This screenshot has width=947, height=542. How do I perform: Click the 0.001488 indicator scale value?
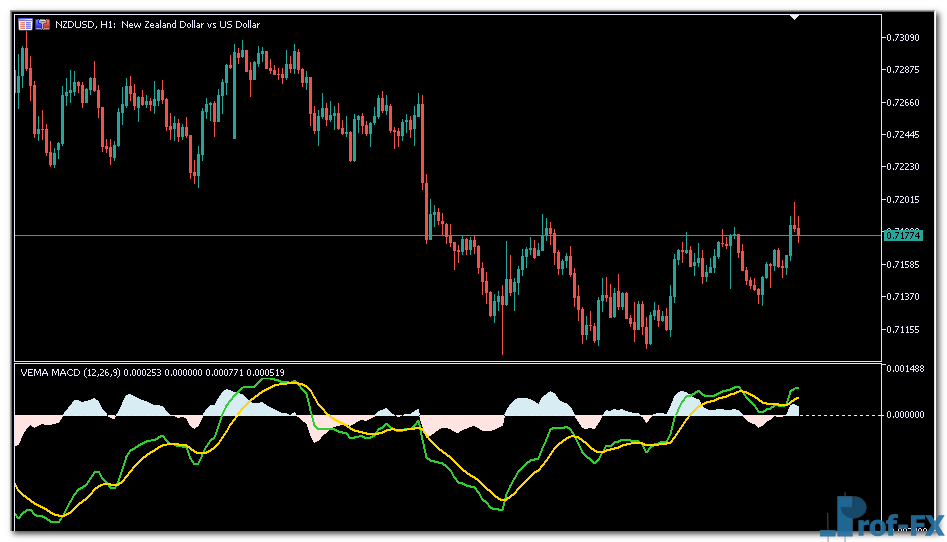[x=905, y=369]
